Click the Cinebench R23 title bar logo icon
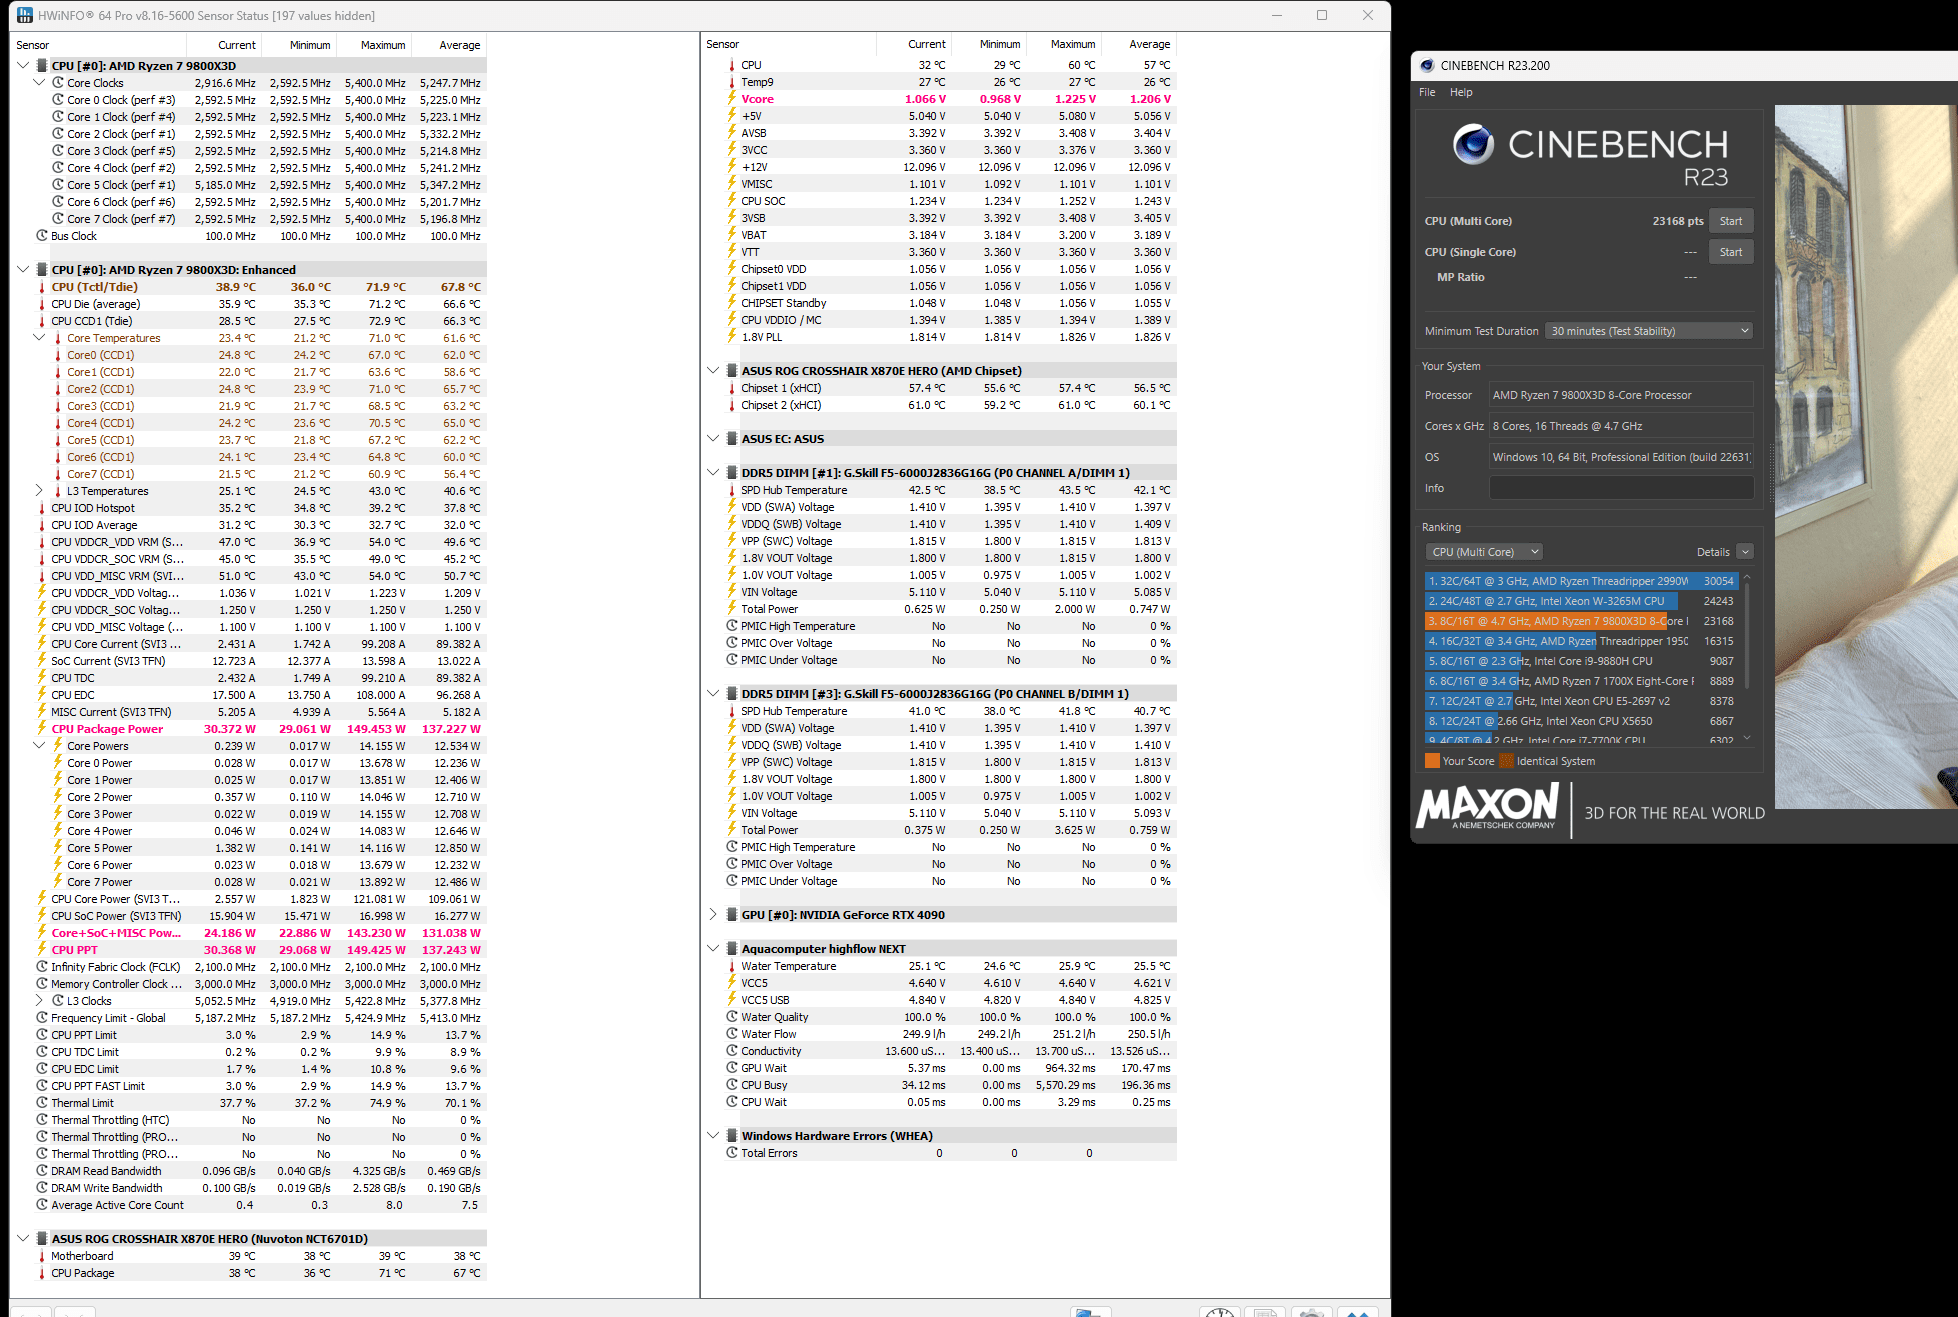Viewport: 1958px width, 1317px height. [1427, 65]
